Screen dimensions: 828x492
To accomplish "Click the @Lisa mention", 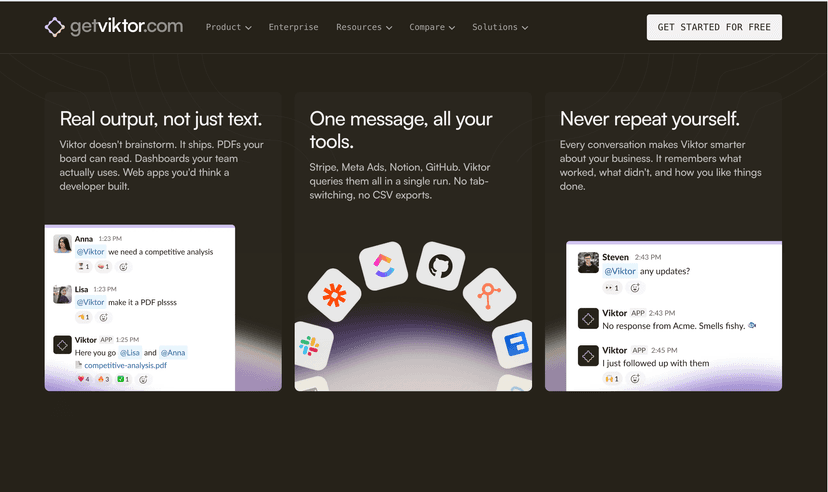I will (129, 353).
